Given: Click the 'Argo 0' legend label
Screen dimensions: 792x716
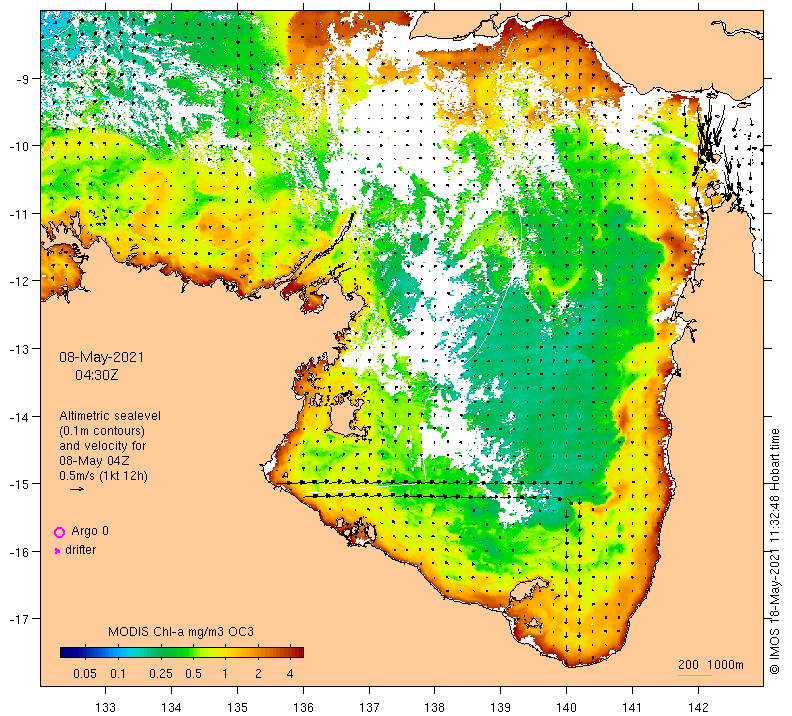Looking at the screenshot, I should tap(90, 531).
